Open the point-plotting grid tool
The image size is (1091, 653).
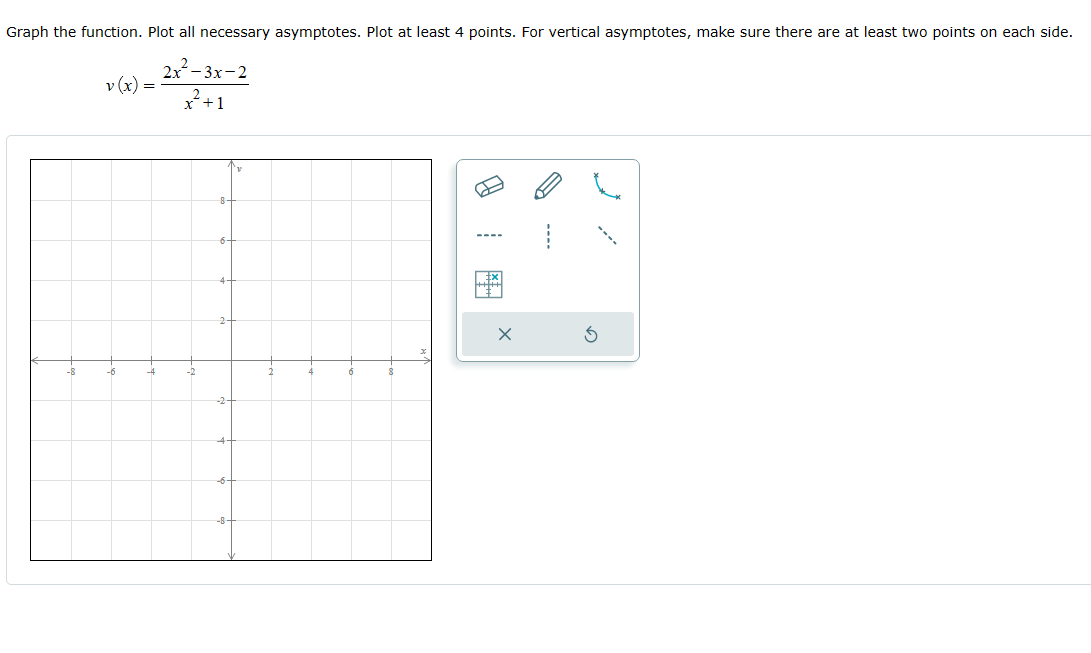pos(489,284)
